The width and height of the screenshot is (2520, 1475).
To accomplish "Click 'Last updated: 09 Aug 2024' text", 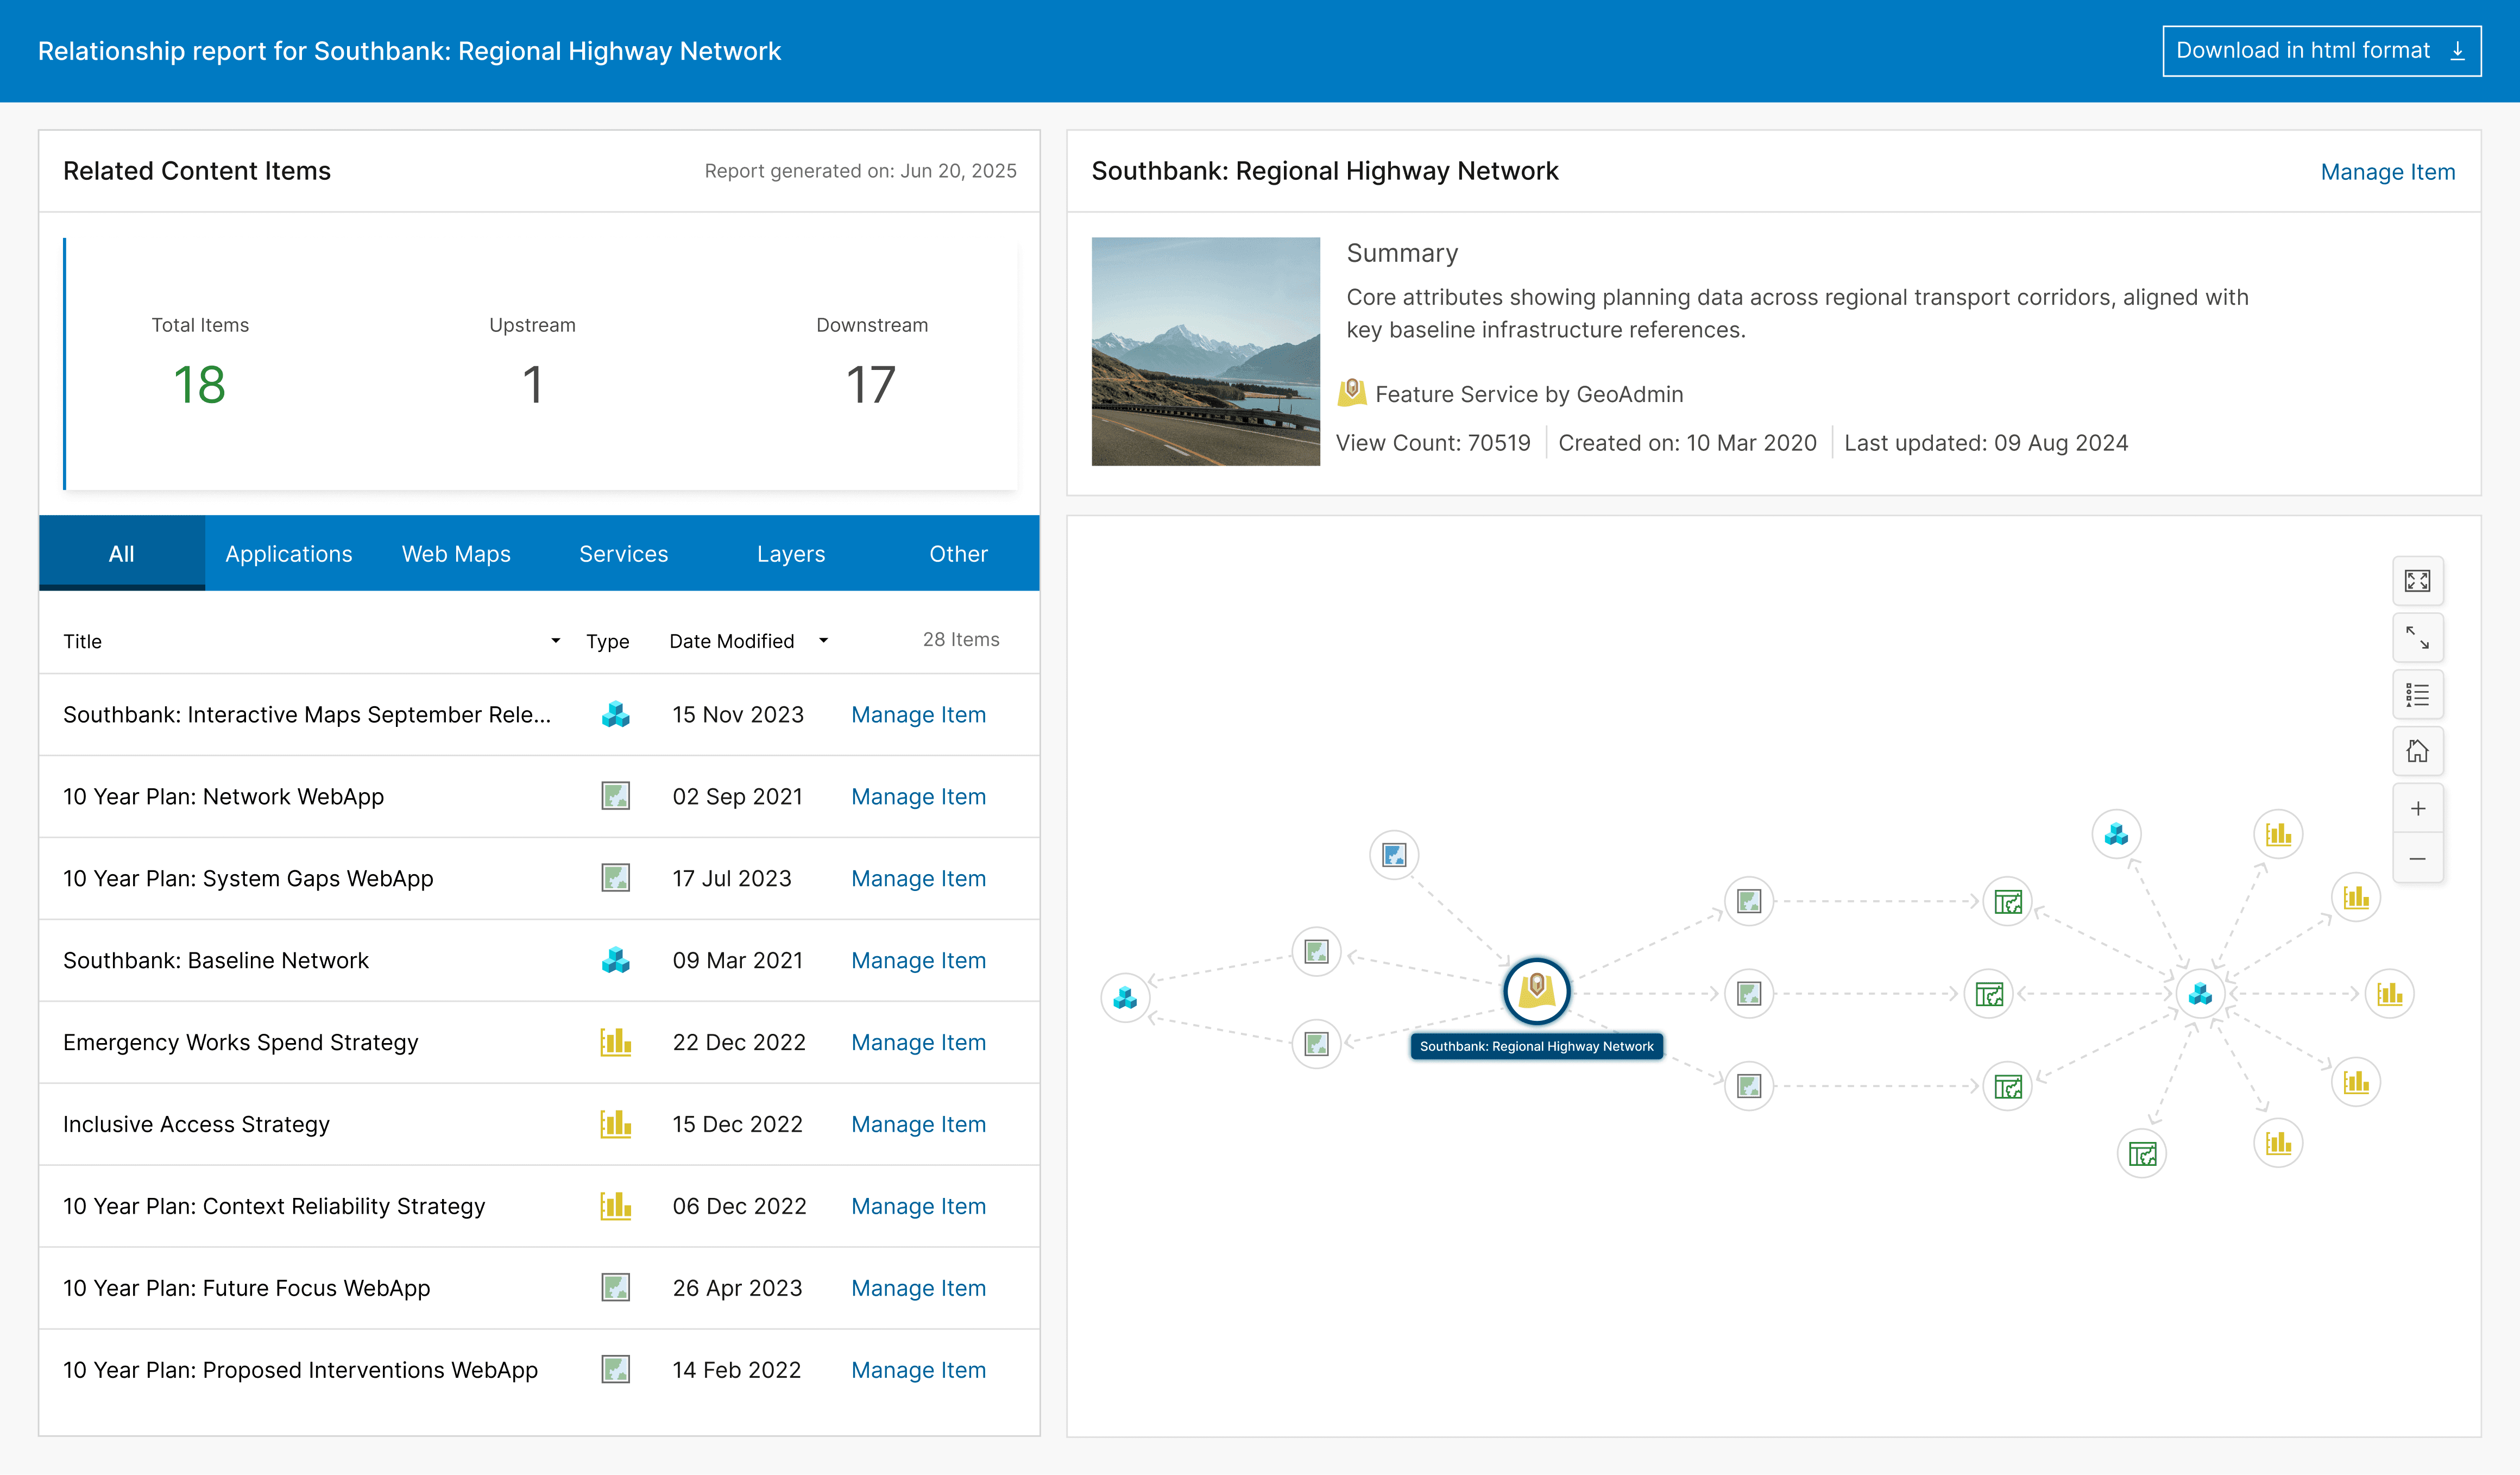I will [1986, 443].
